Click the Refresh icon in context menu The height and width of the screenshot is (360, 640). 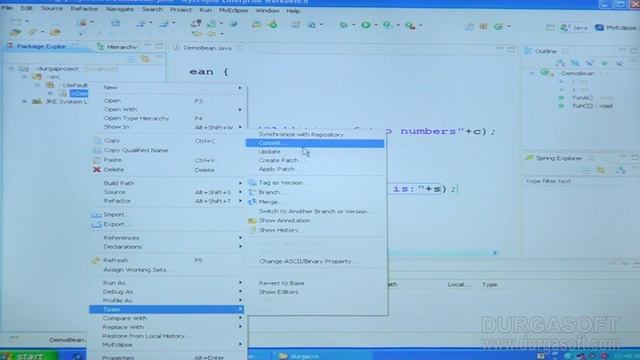(x=96, y=260)
